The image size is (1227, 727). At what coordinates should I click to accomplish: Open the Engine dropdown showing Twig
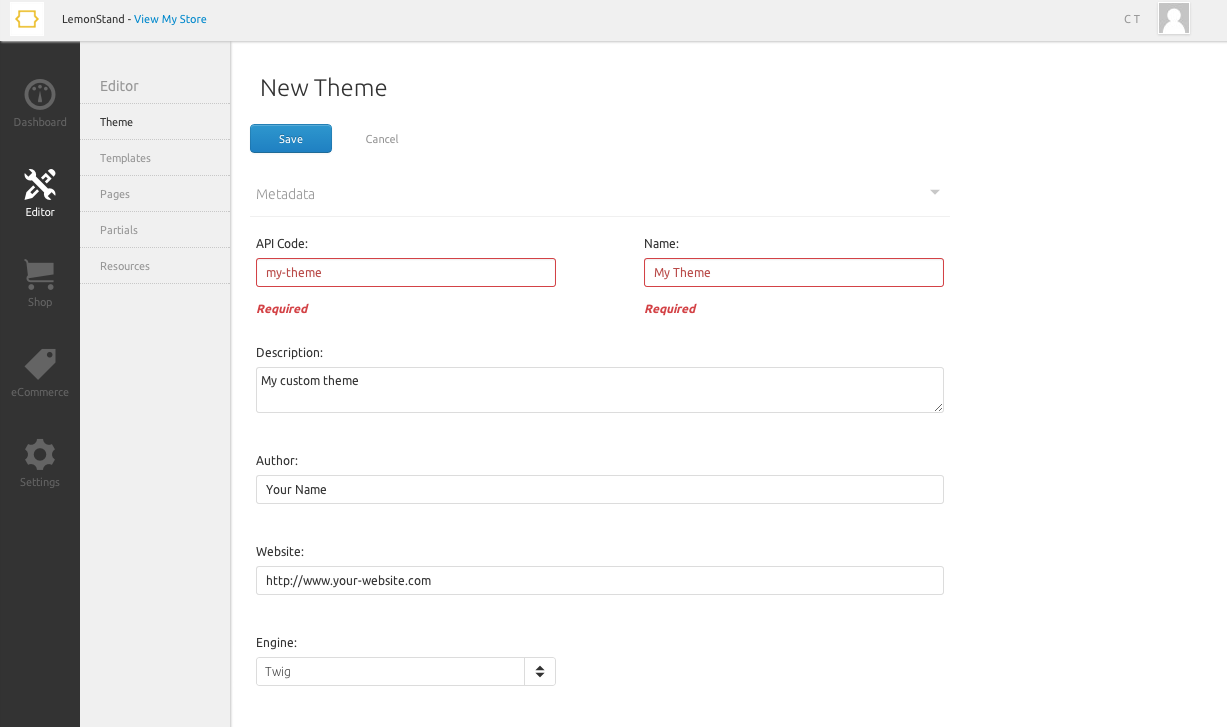[391, 671]
